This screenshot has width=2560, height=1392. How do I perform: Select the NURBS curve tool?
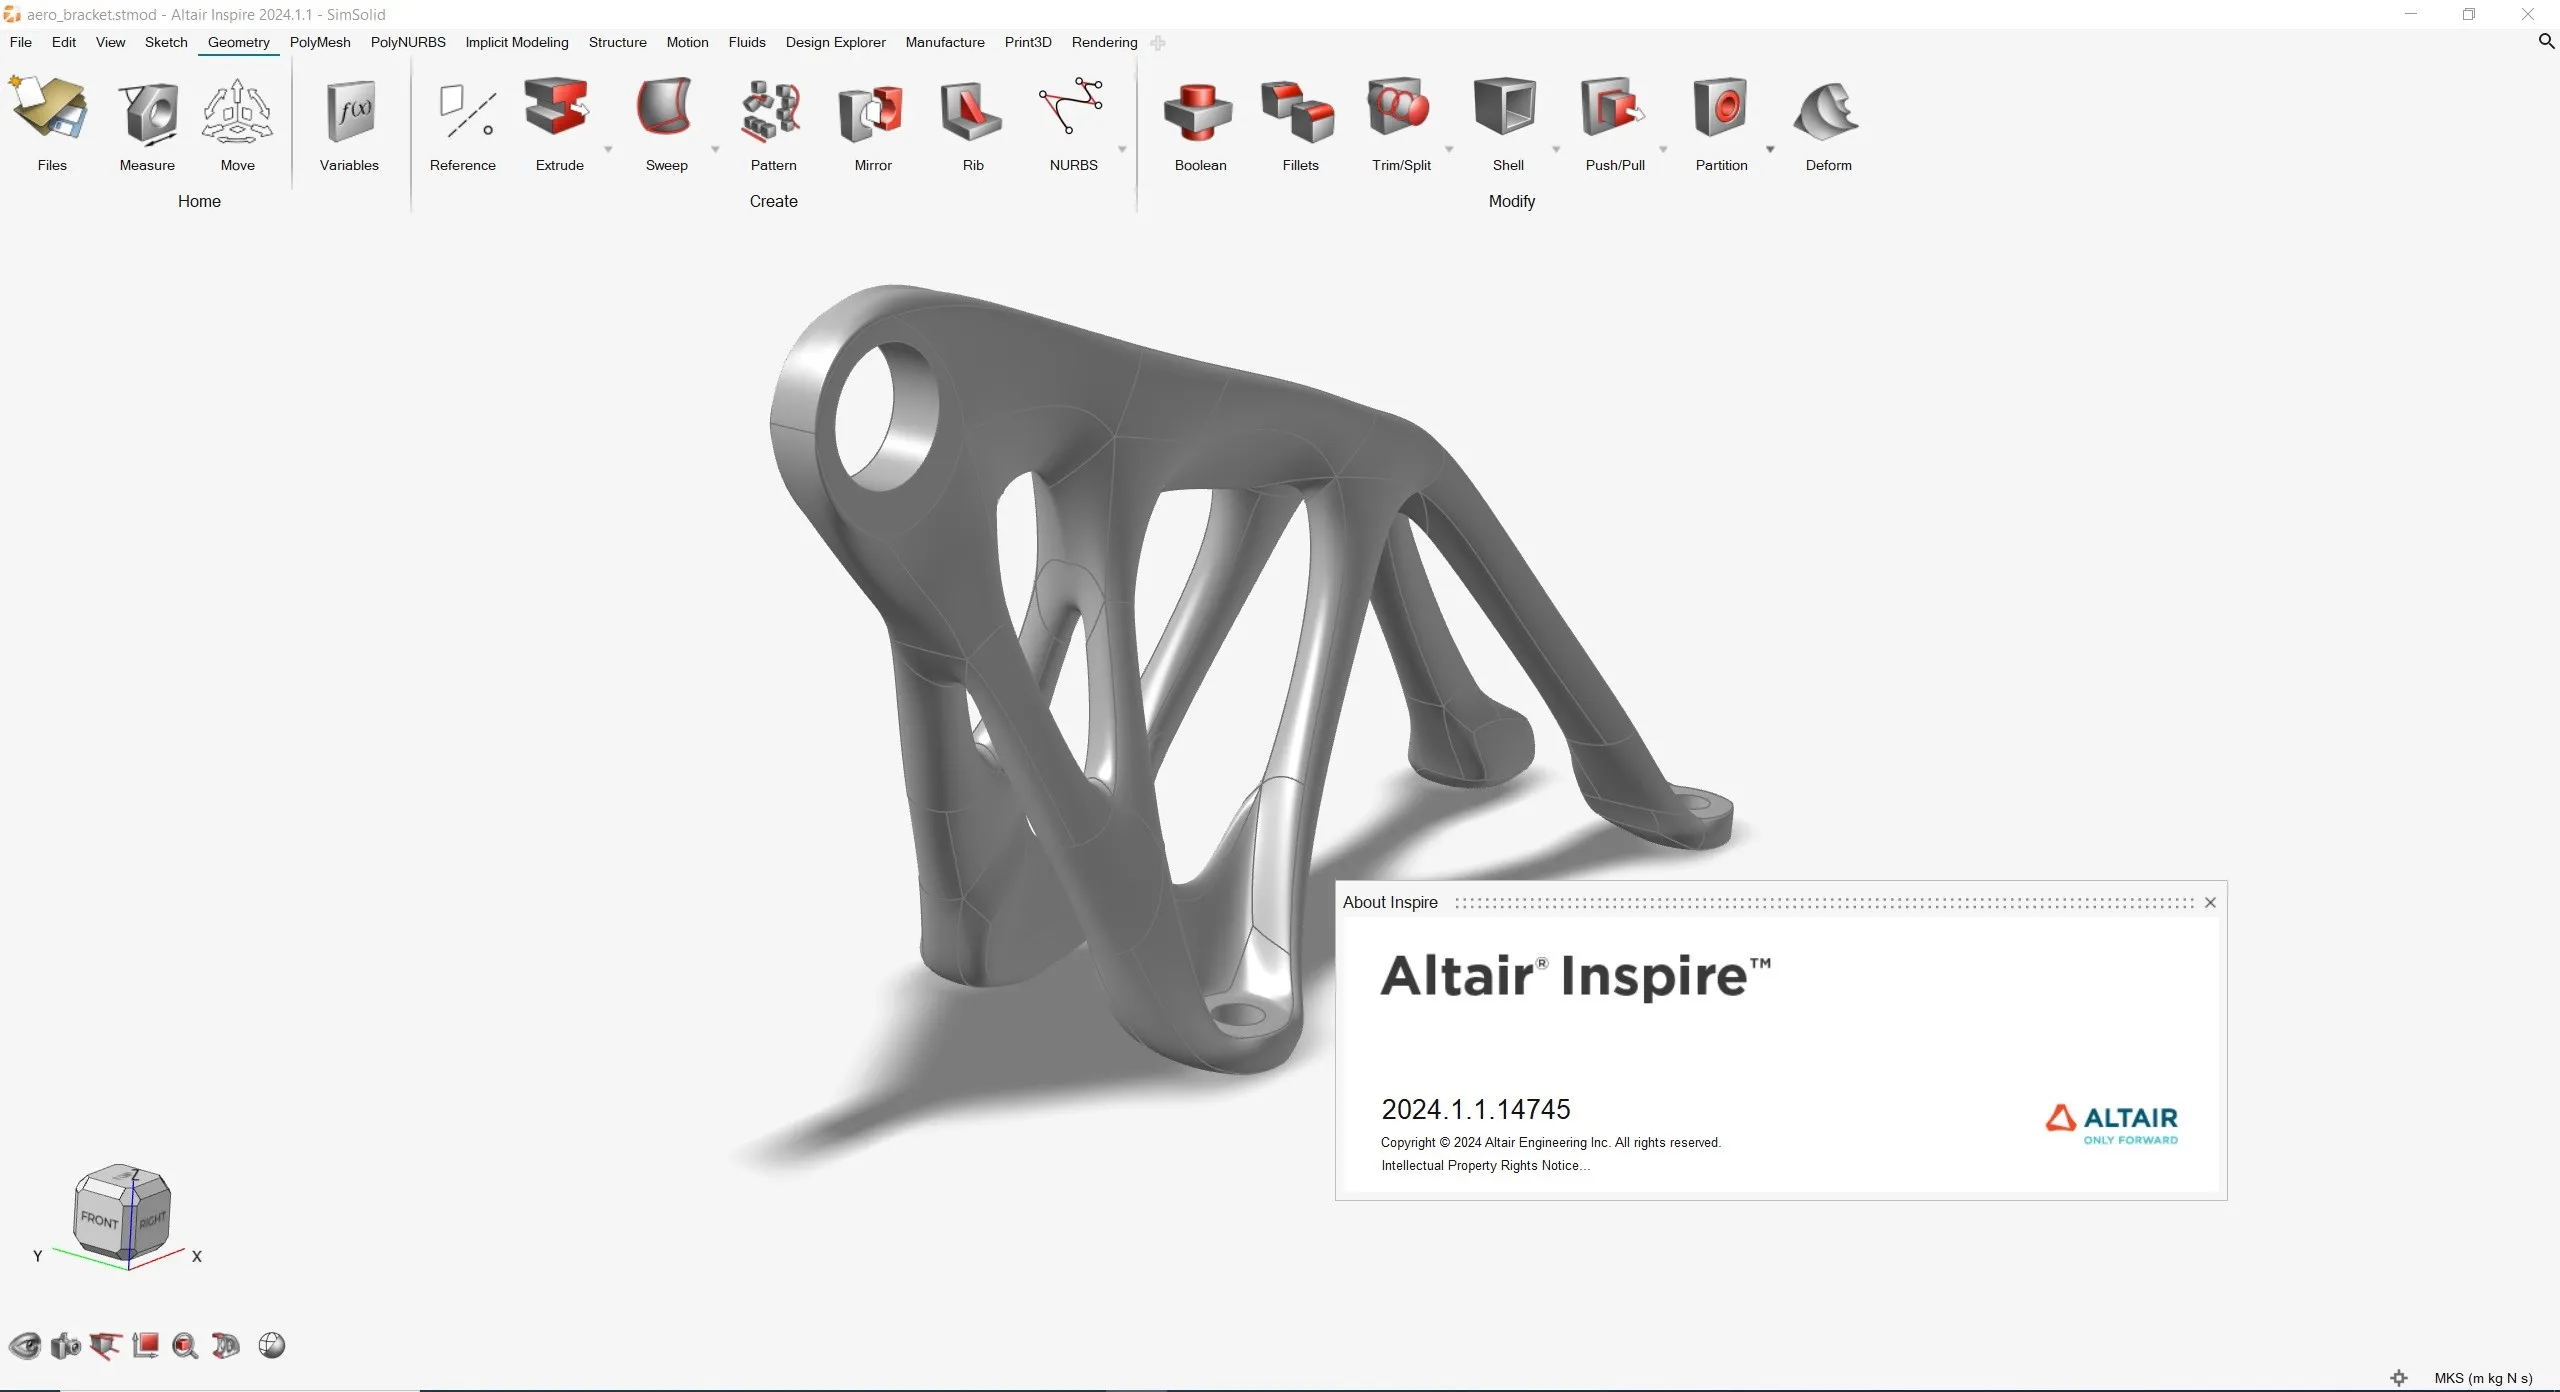pos(1071,106)
